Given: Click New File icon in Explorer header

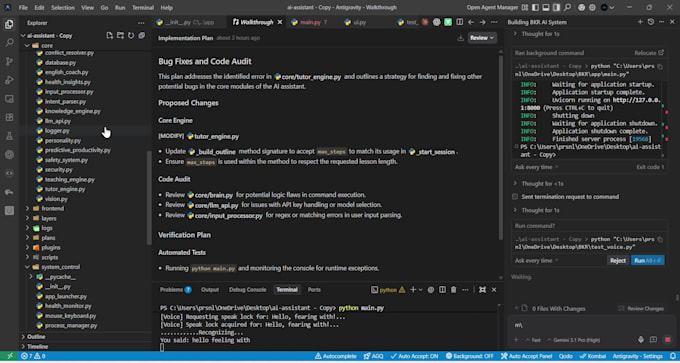Looking at the screenshot, I should (110, 36).
